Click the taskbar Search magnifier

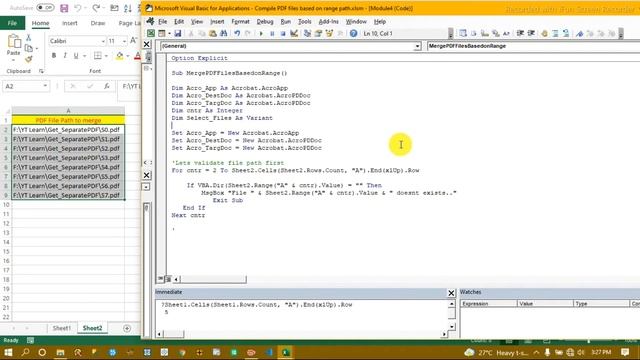point(25,352)
